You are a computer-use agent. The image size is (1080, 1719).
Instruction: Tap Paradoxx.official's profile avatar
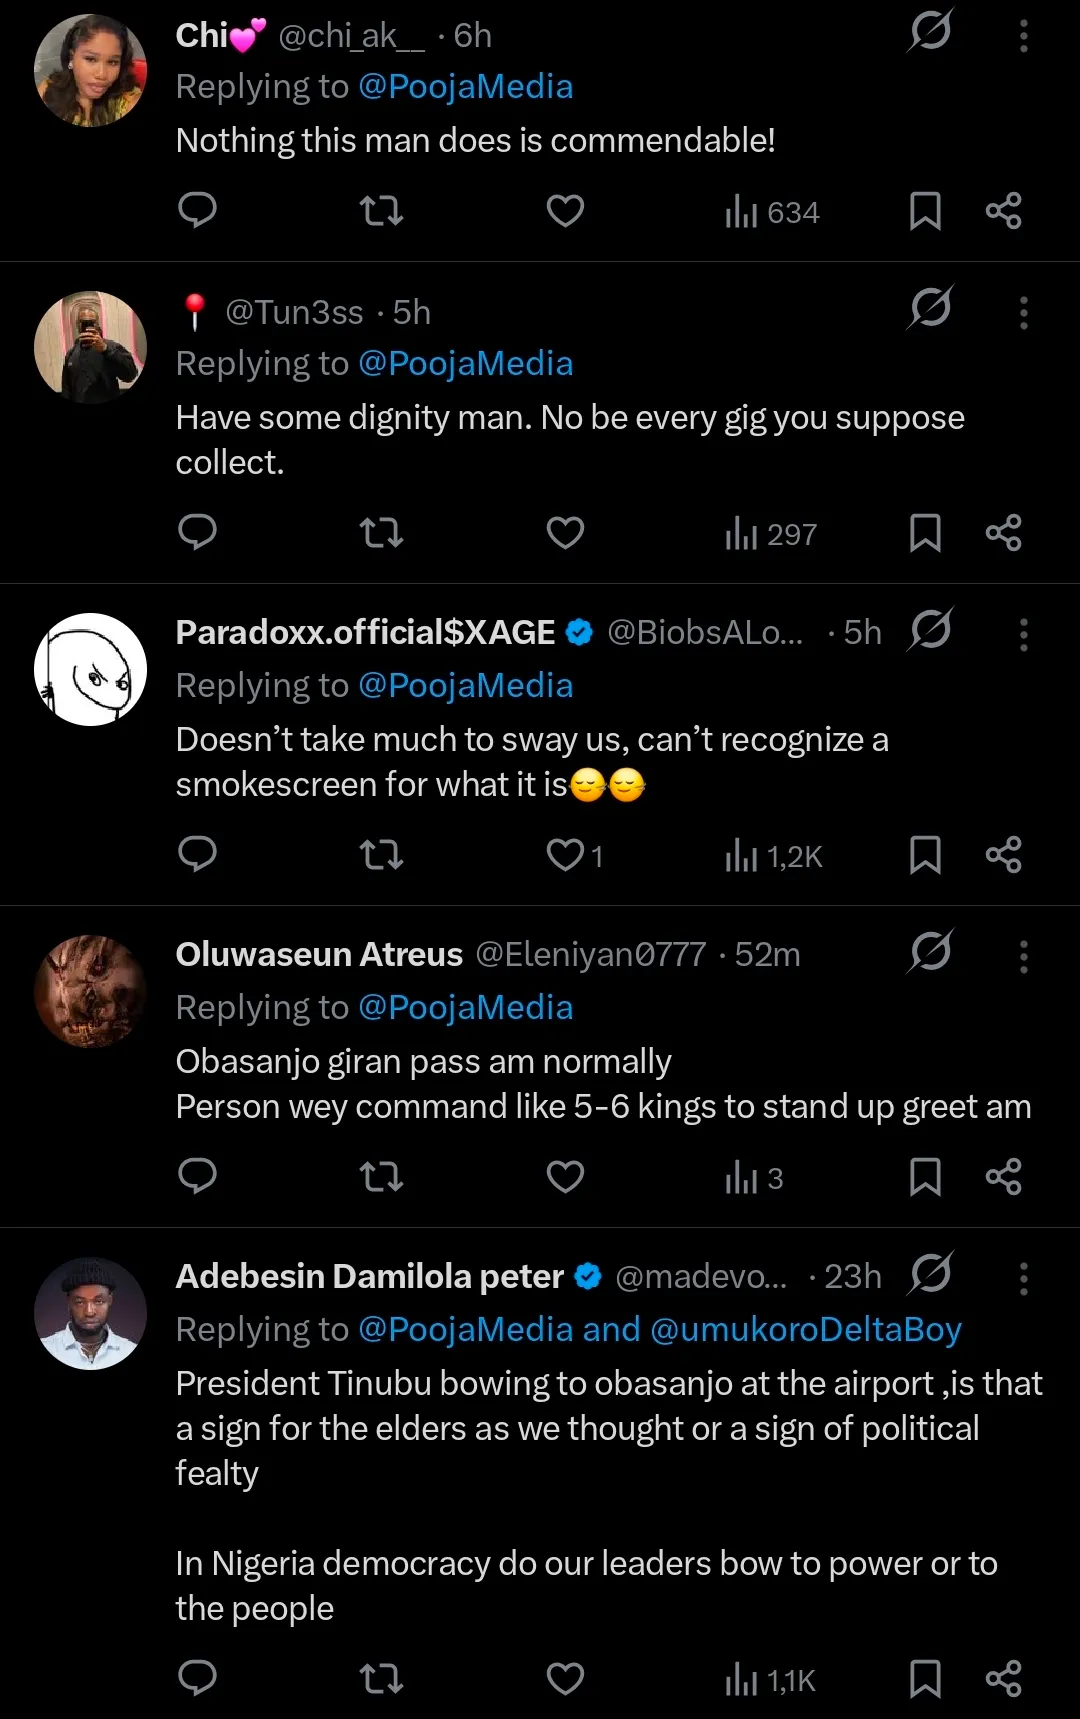coord(90,669)
